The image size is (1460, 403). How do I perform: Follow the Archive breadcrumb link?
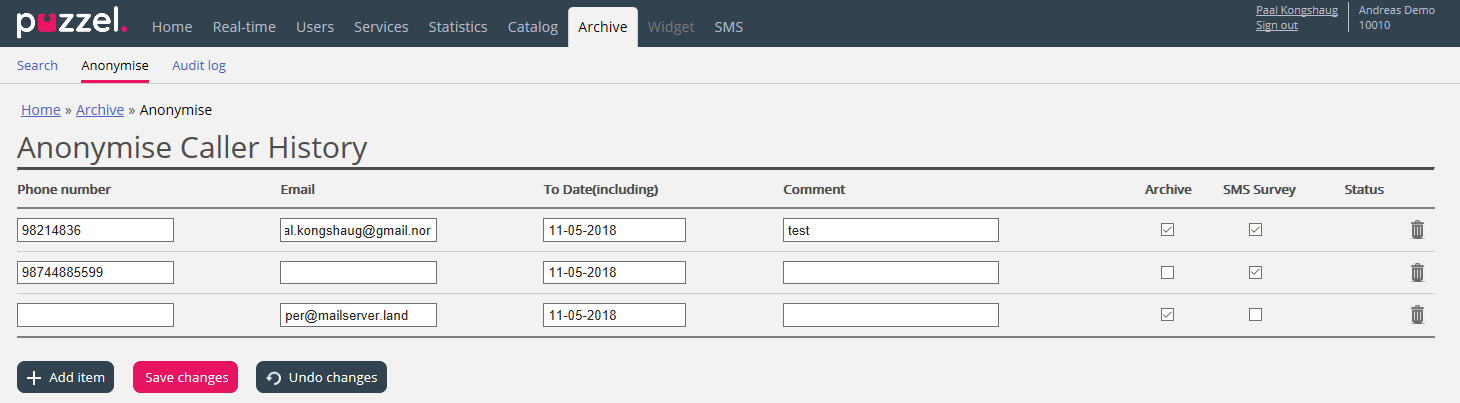(x=100, y=110)
